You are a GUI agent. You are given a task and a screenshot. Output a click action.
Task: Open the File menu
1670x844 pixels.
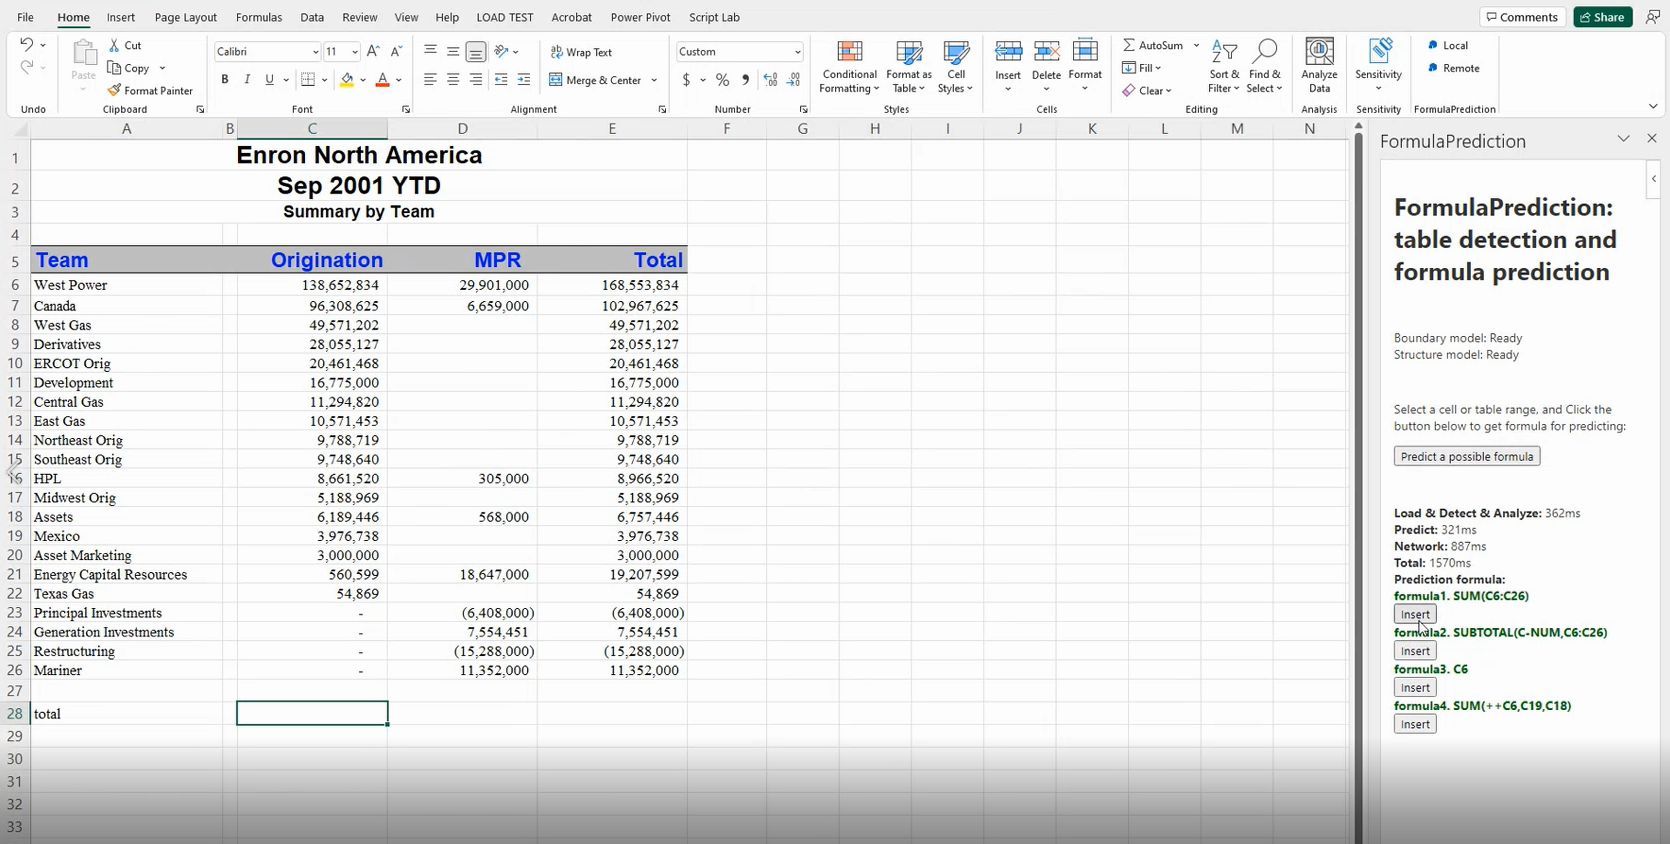pos(25,17)
